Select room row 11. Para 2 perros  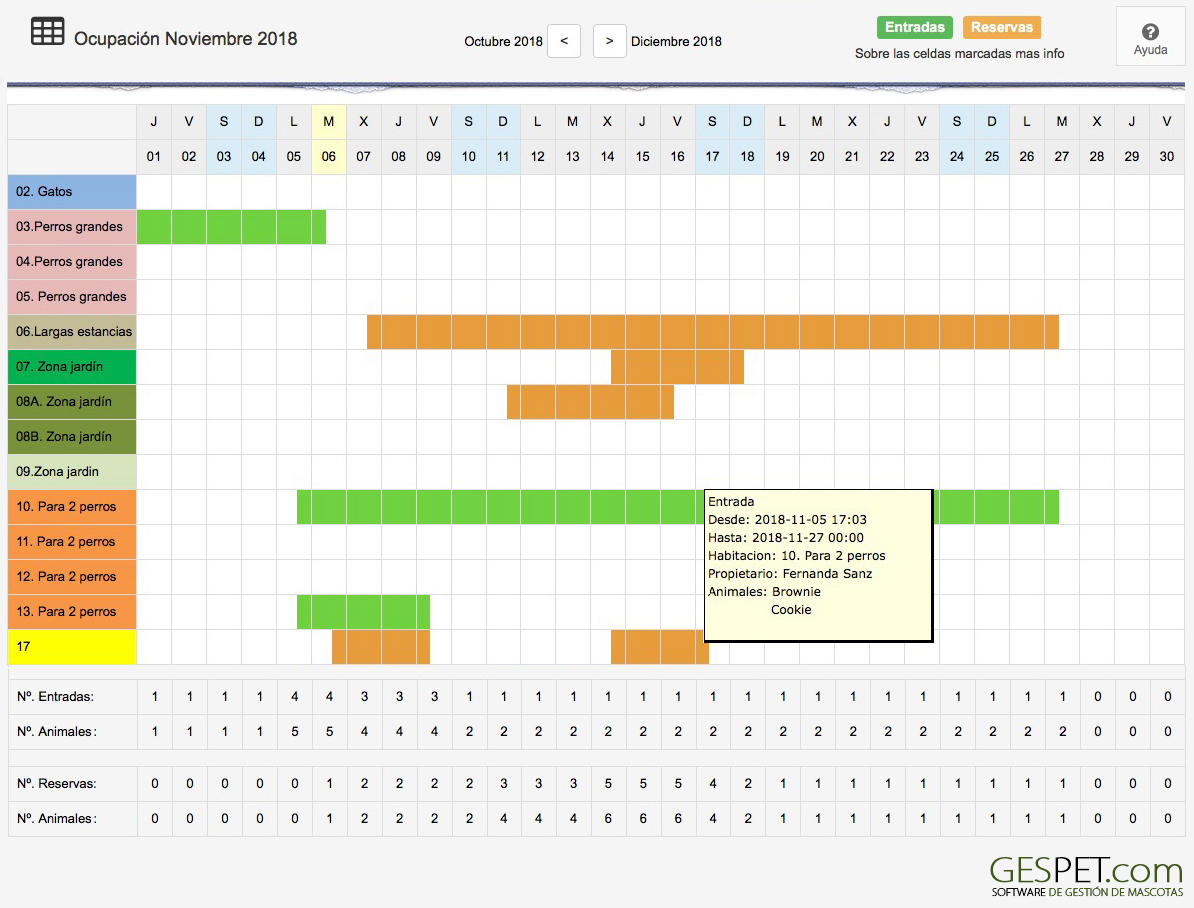coord(72,542)
